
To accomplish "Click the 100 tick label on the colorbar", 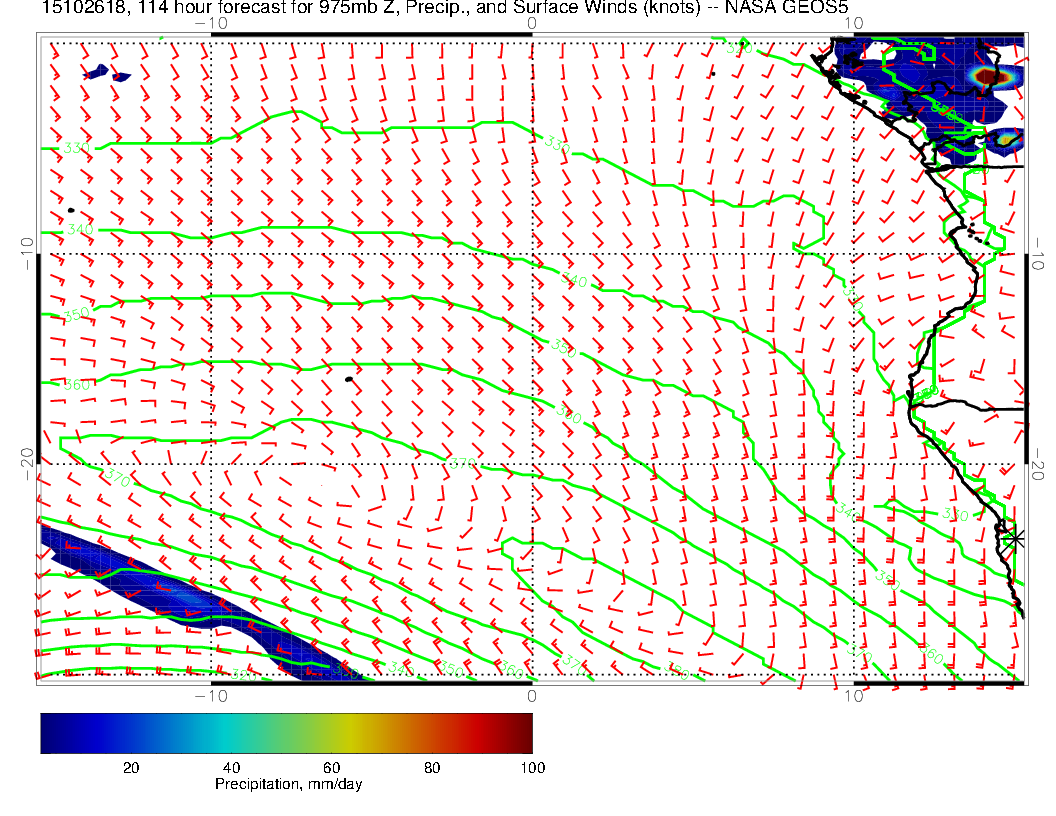I will pyautogui.click(x=532, y=768).
